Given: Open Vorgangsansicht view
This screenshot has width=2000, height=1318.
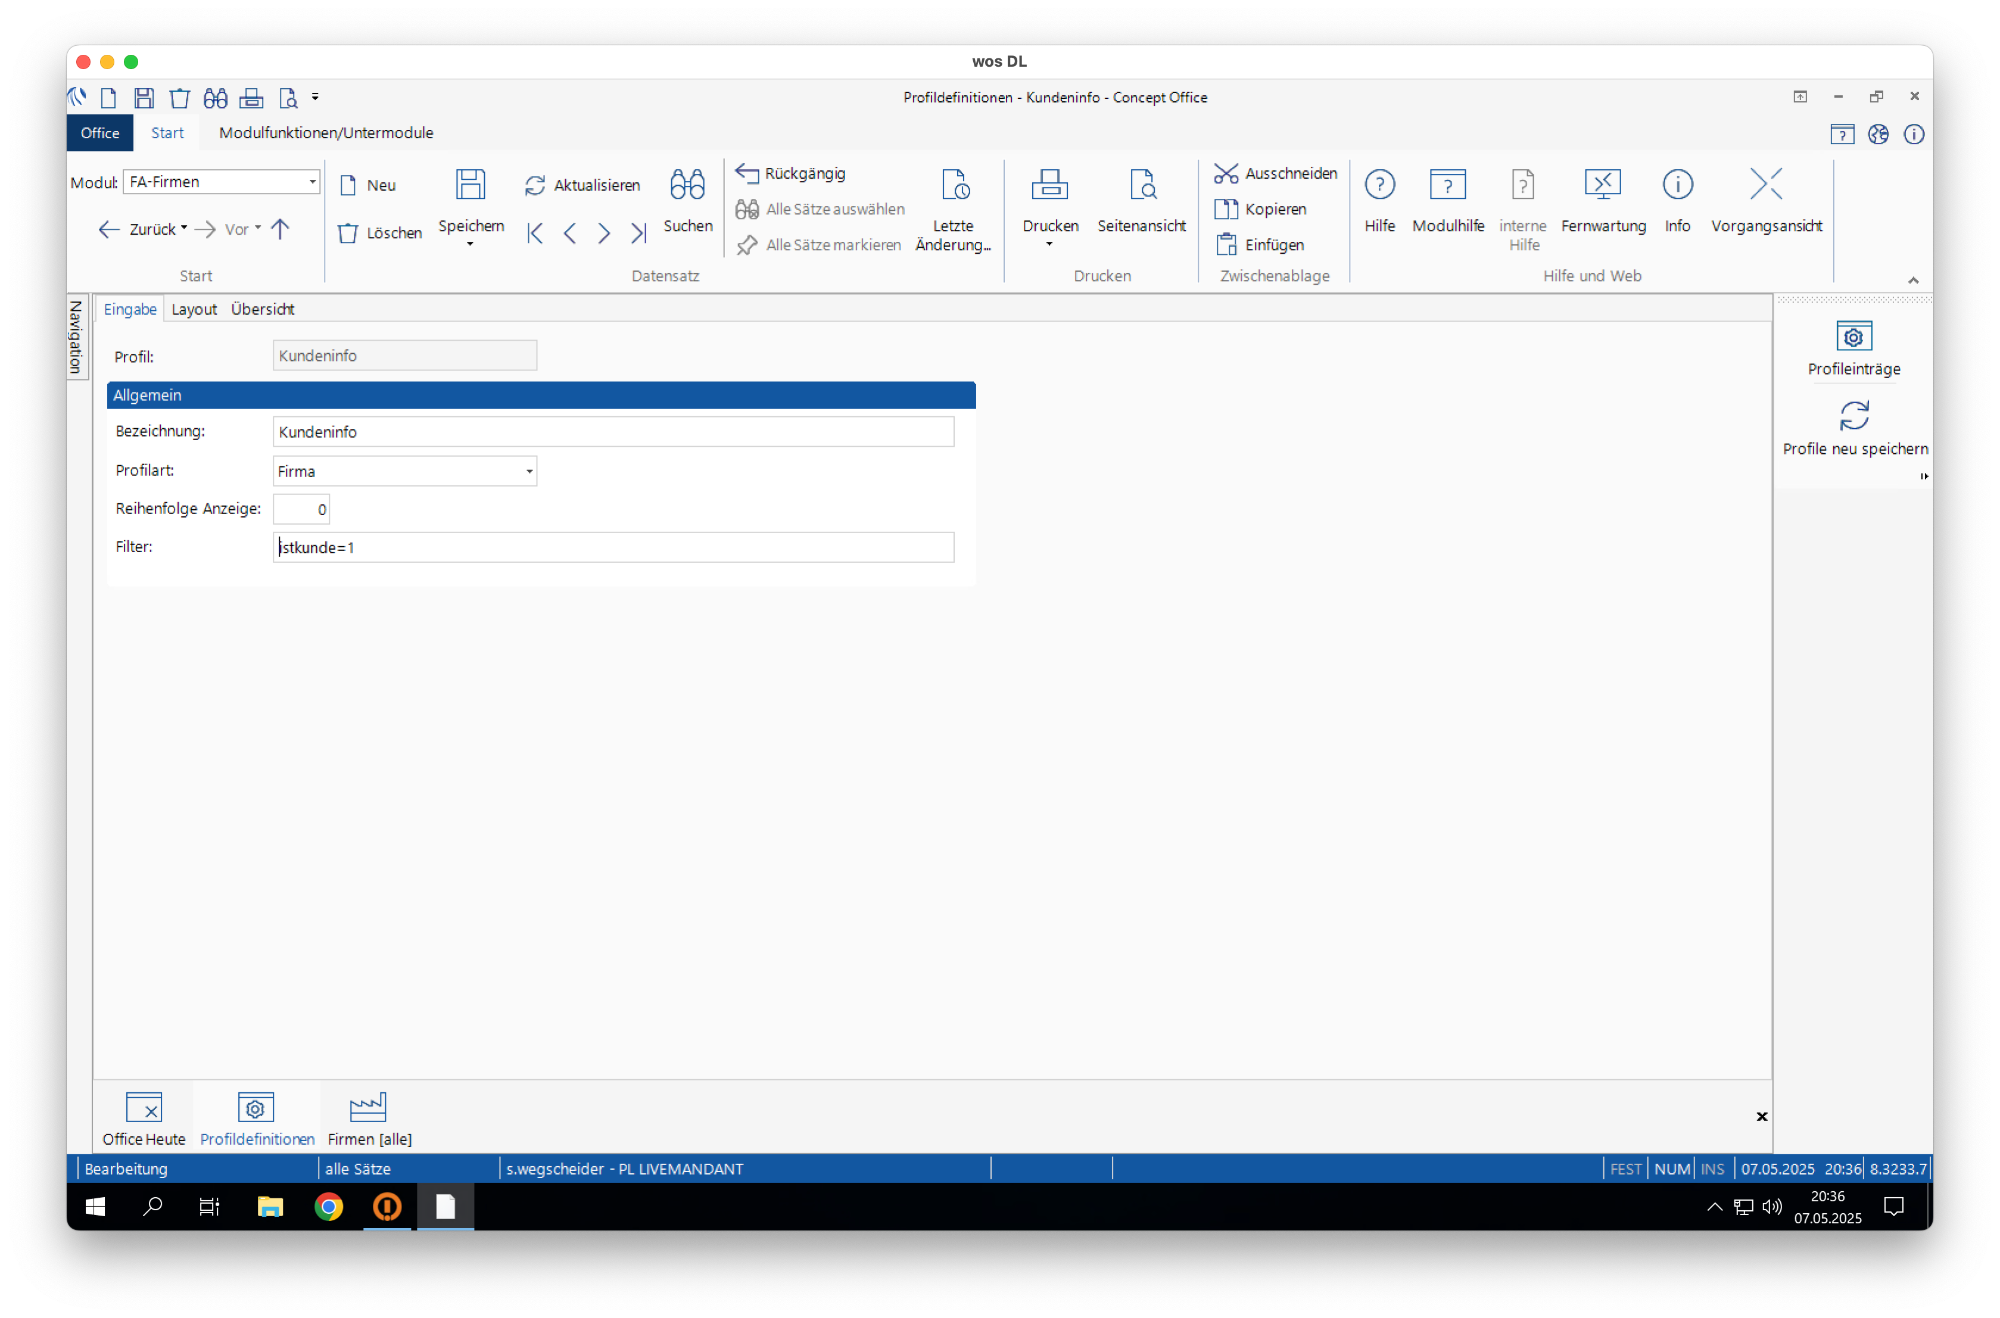Looking at the screenshot, I should click(1766, 200).
